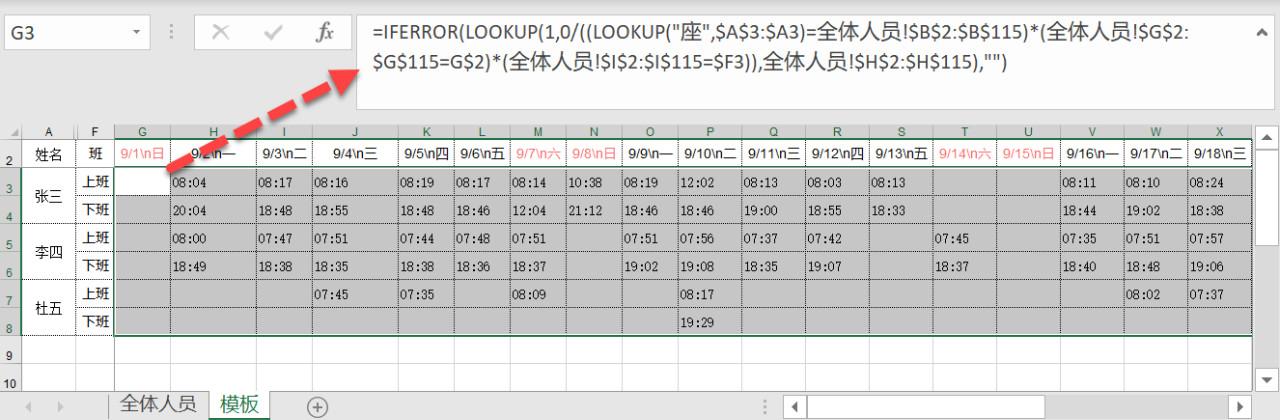Select cell with time 08:24
Image resolution: width=1280 pixels, height=420 pixels.
[x=1219, y=183]
